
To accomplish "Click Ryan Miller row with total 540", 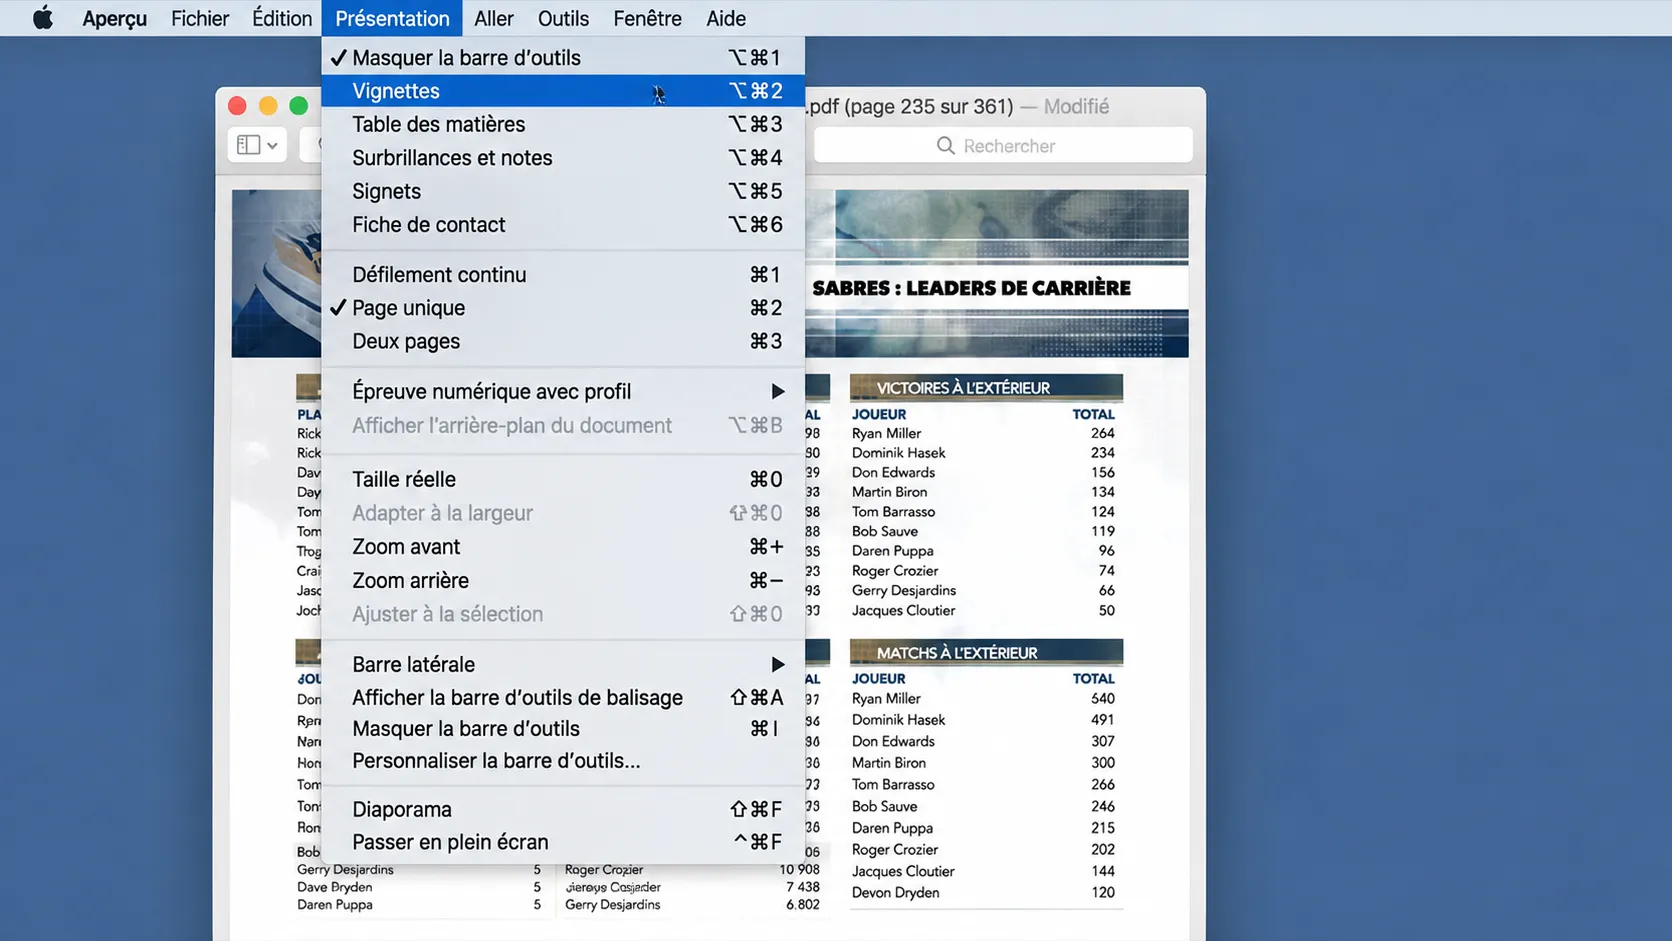I will pos(984,699).
